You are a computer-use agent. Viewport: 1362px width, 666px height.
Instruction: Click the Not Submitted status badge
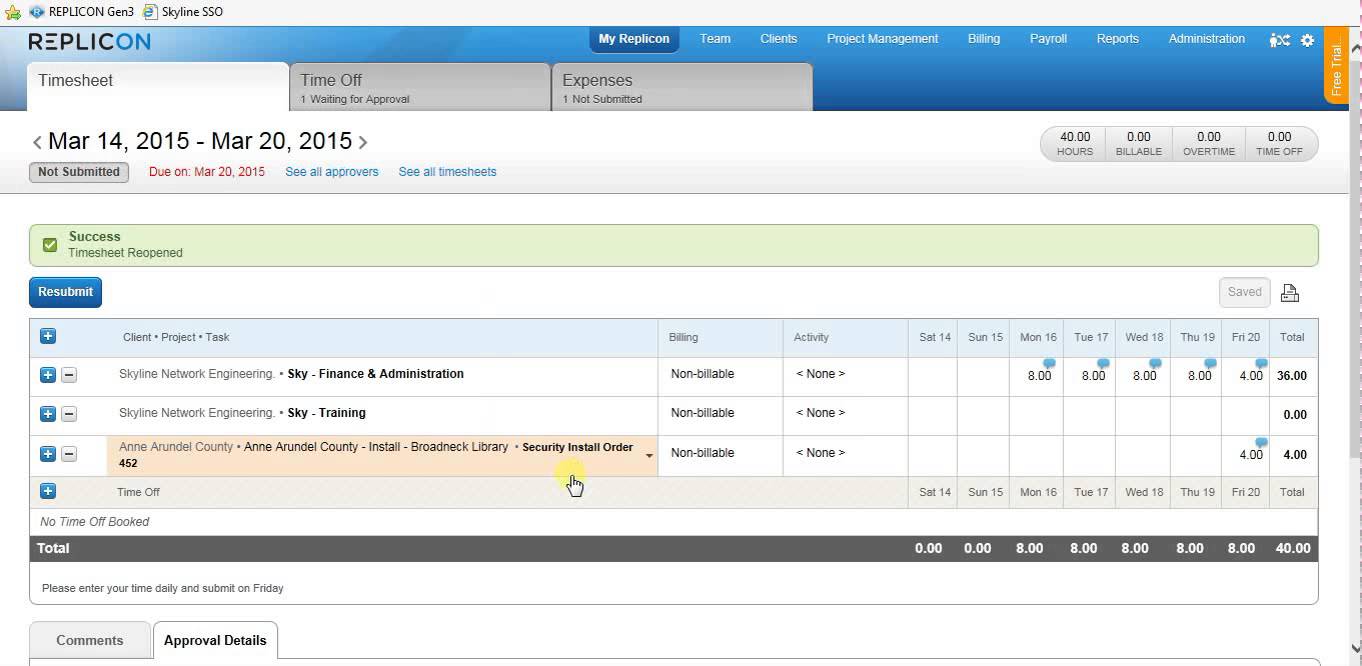pyautogui.click(x=79, y=172)
